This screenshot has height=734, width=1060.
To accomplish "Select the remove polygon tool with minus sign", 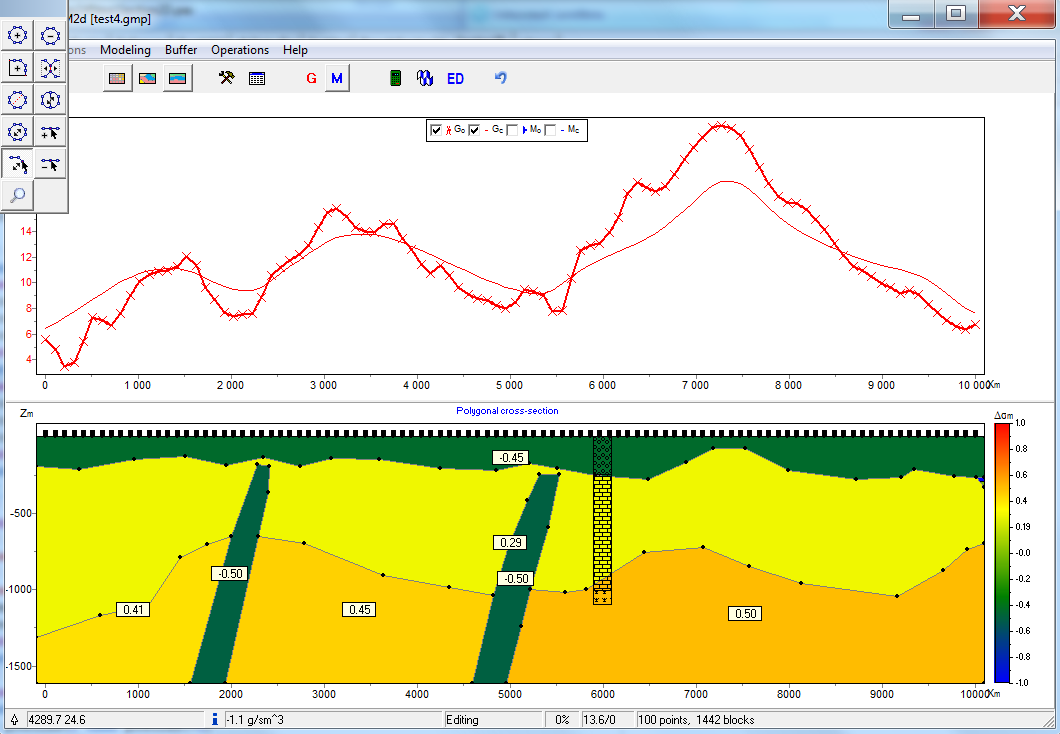I will coord(50,36).
